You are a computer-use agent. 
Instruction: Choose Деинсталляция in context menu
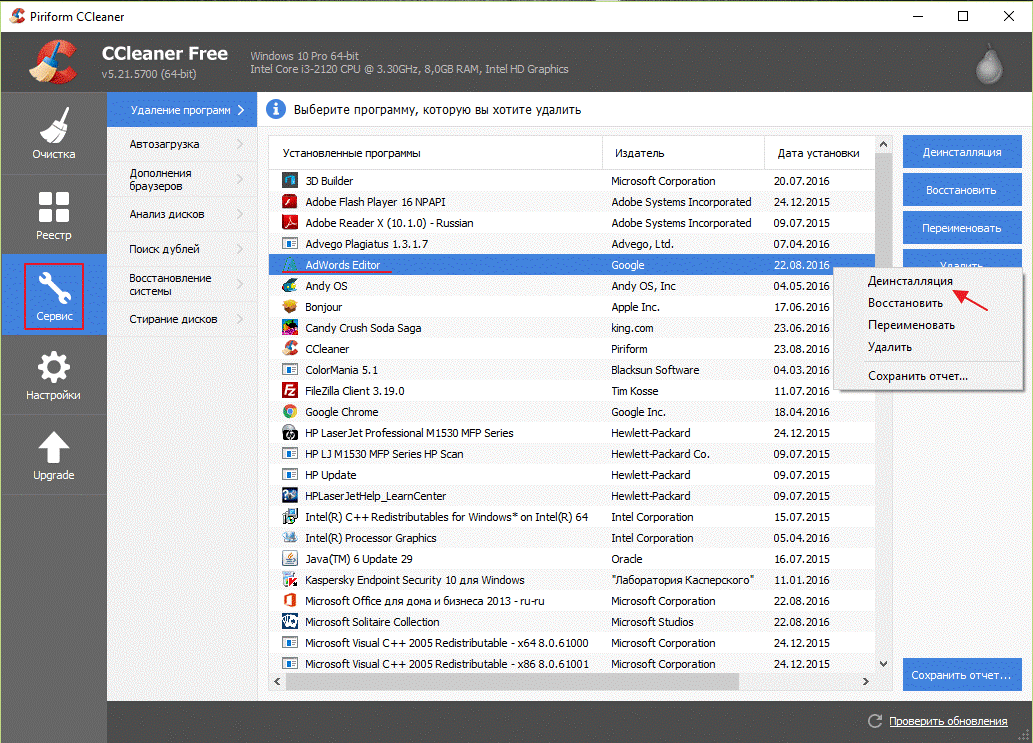(x=909, y=282)
